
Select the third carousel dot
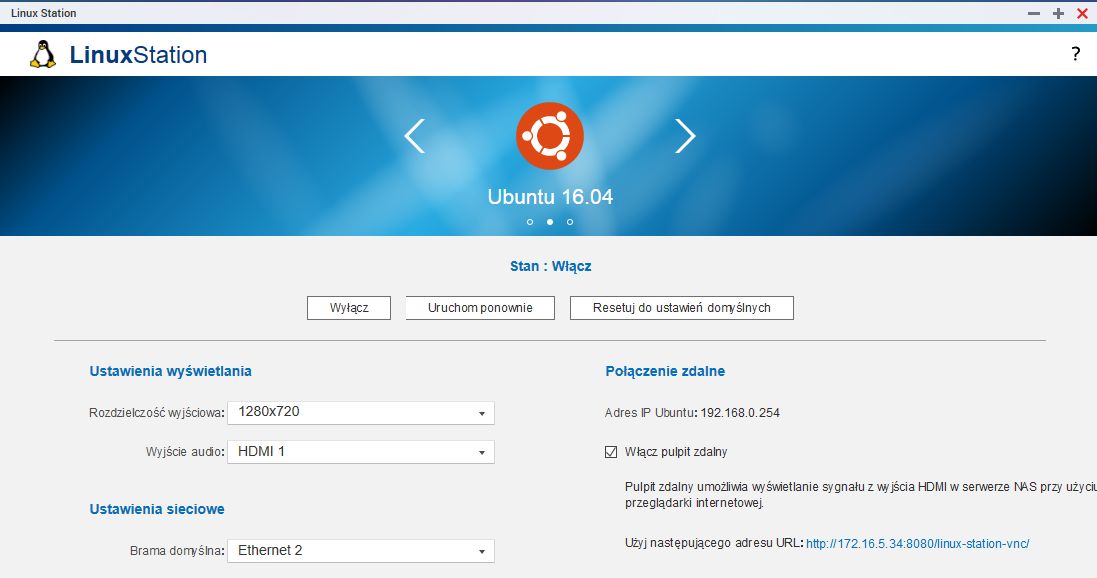pos(569,222)
